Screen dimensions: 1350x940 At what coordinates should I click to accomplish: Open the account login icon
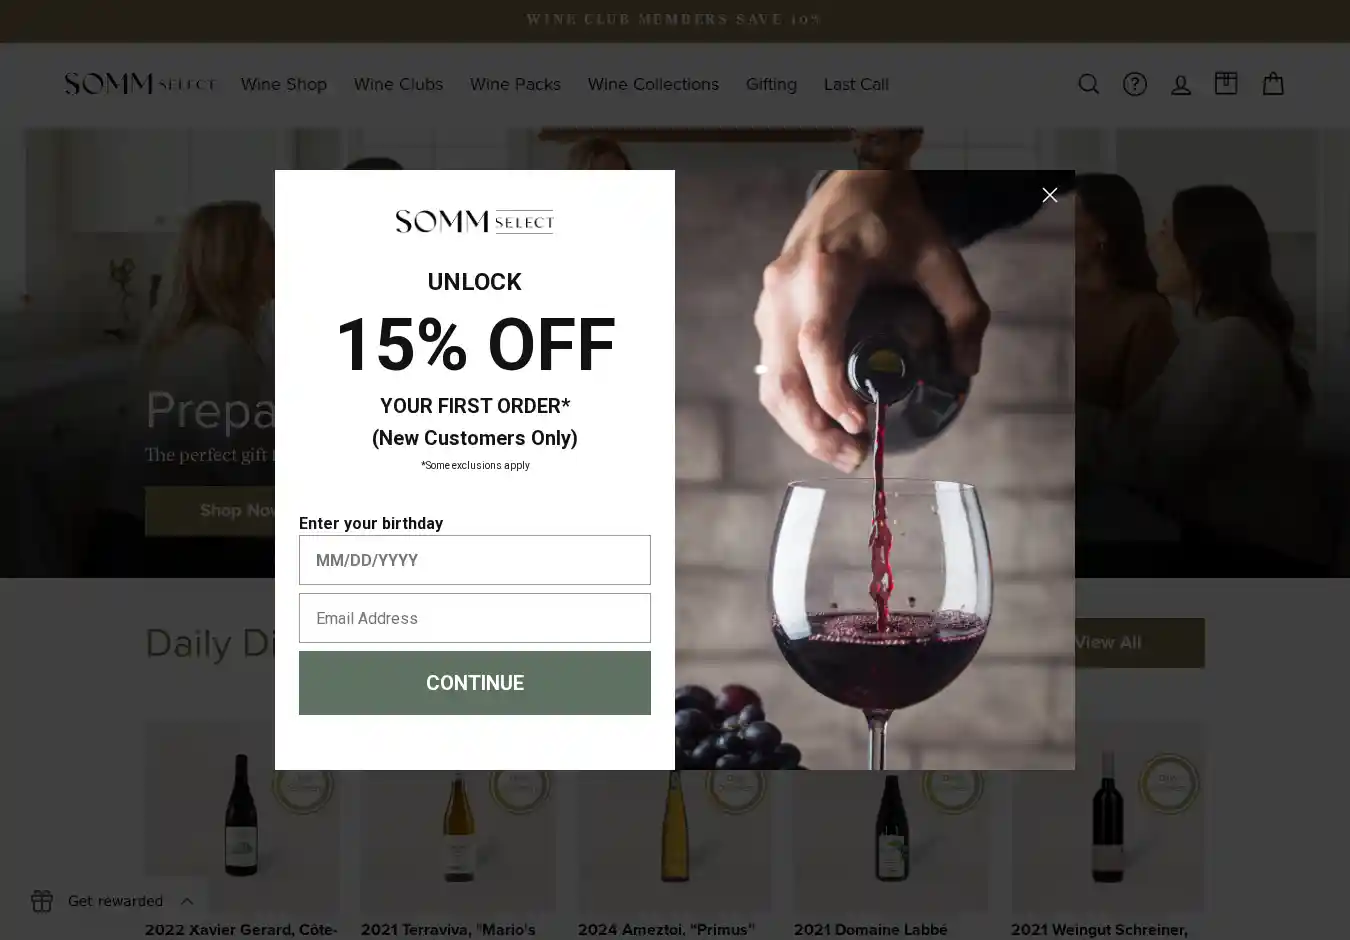[x=1180, y=84]
